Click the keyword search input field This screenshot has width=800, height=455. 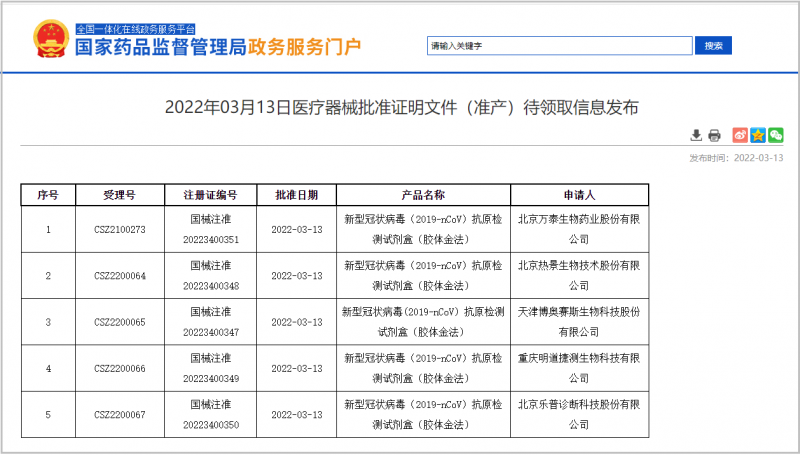point(559,46)
